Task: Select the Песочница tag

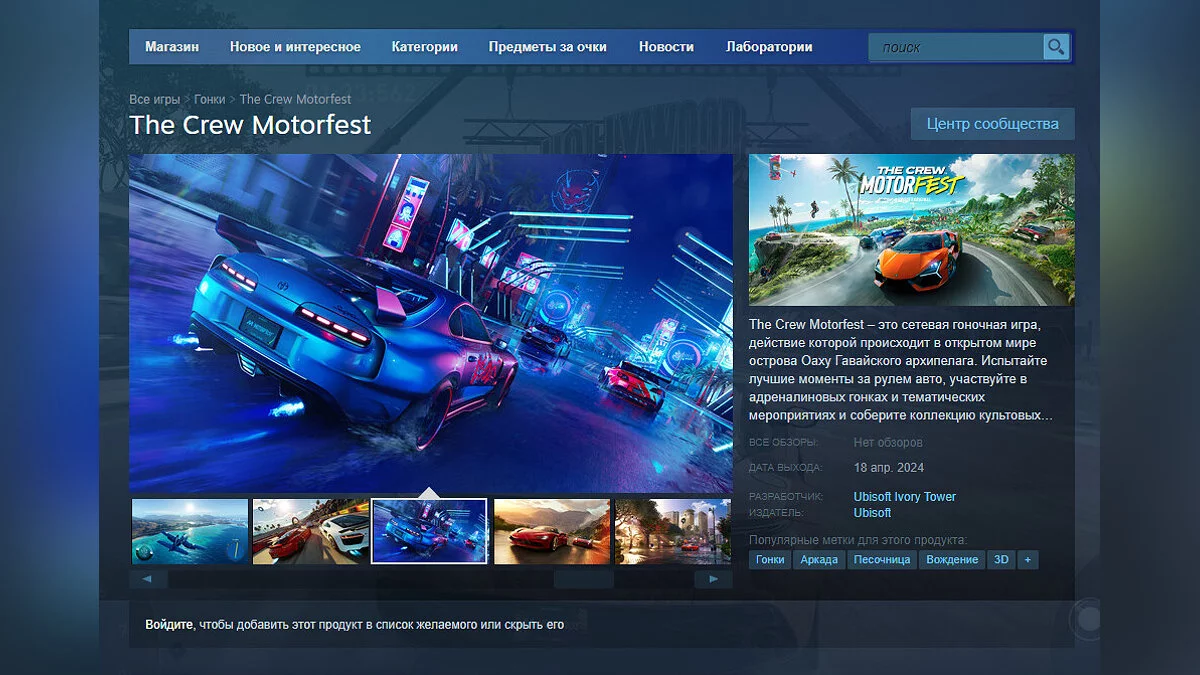Action: pos(882,560)
